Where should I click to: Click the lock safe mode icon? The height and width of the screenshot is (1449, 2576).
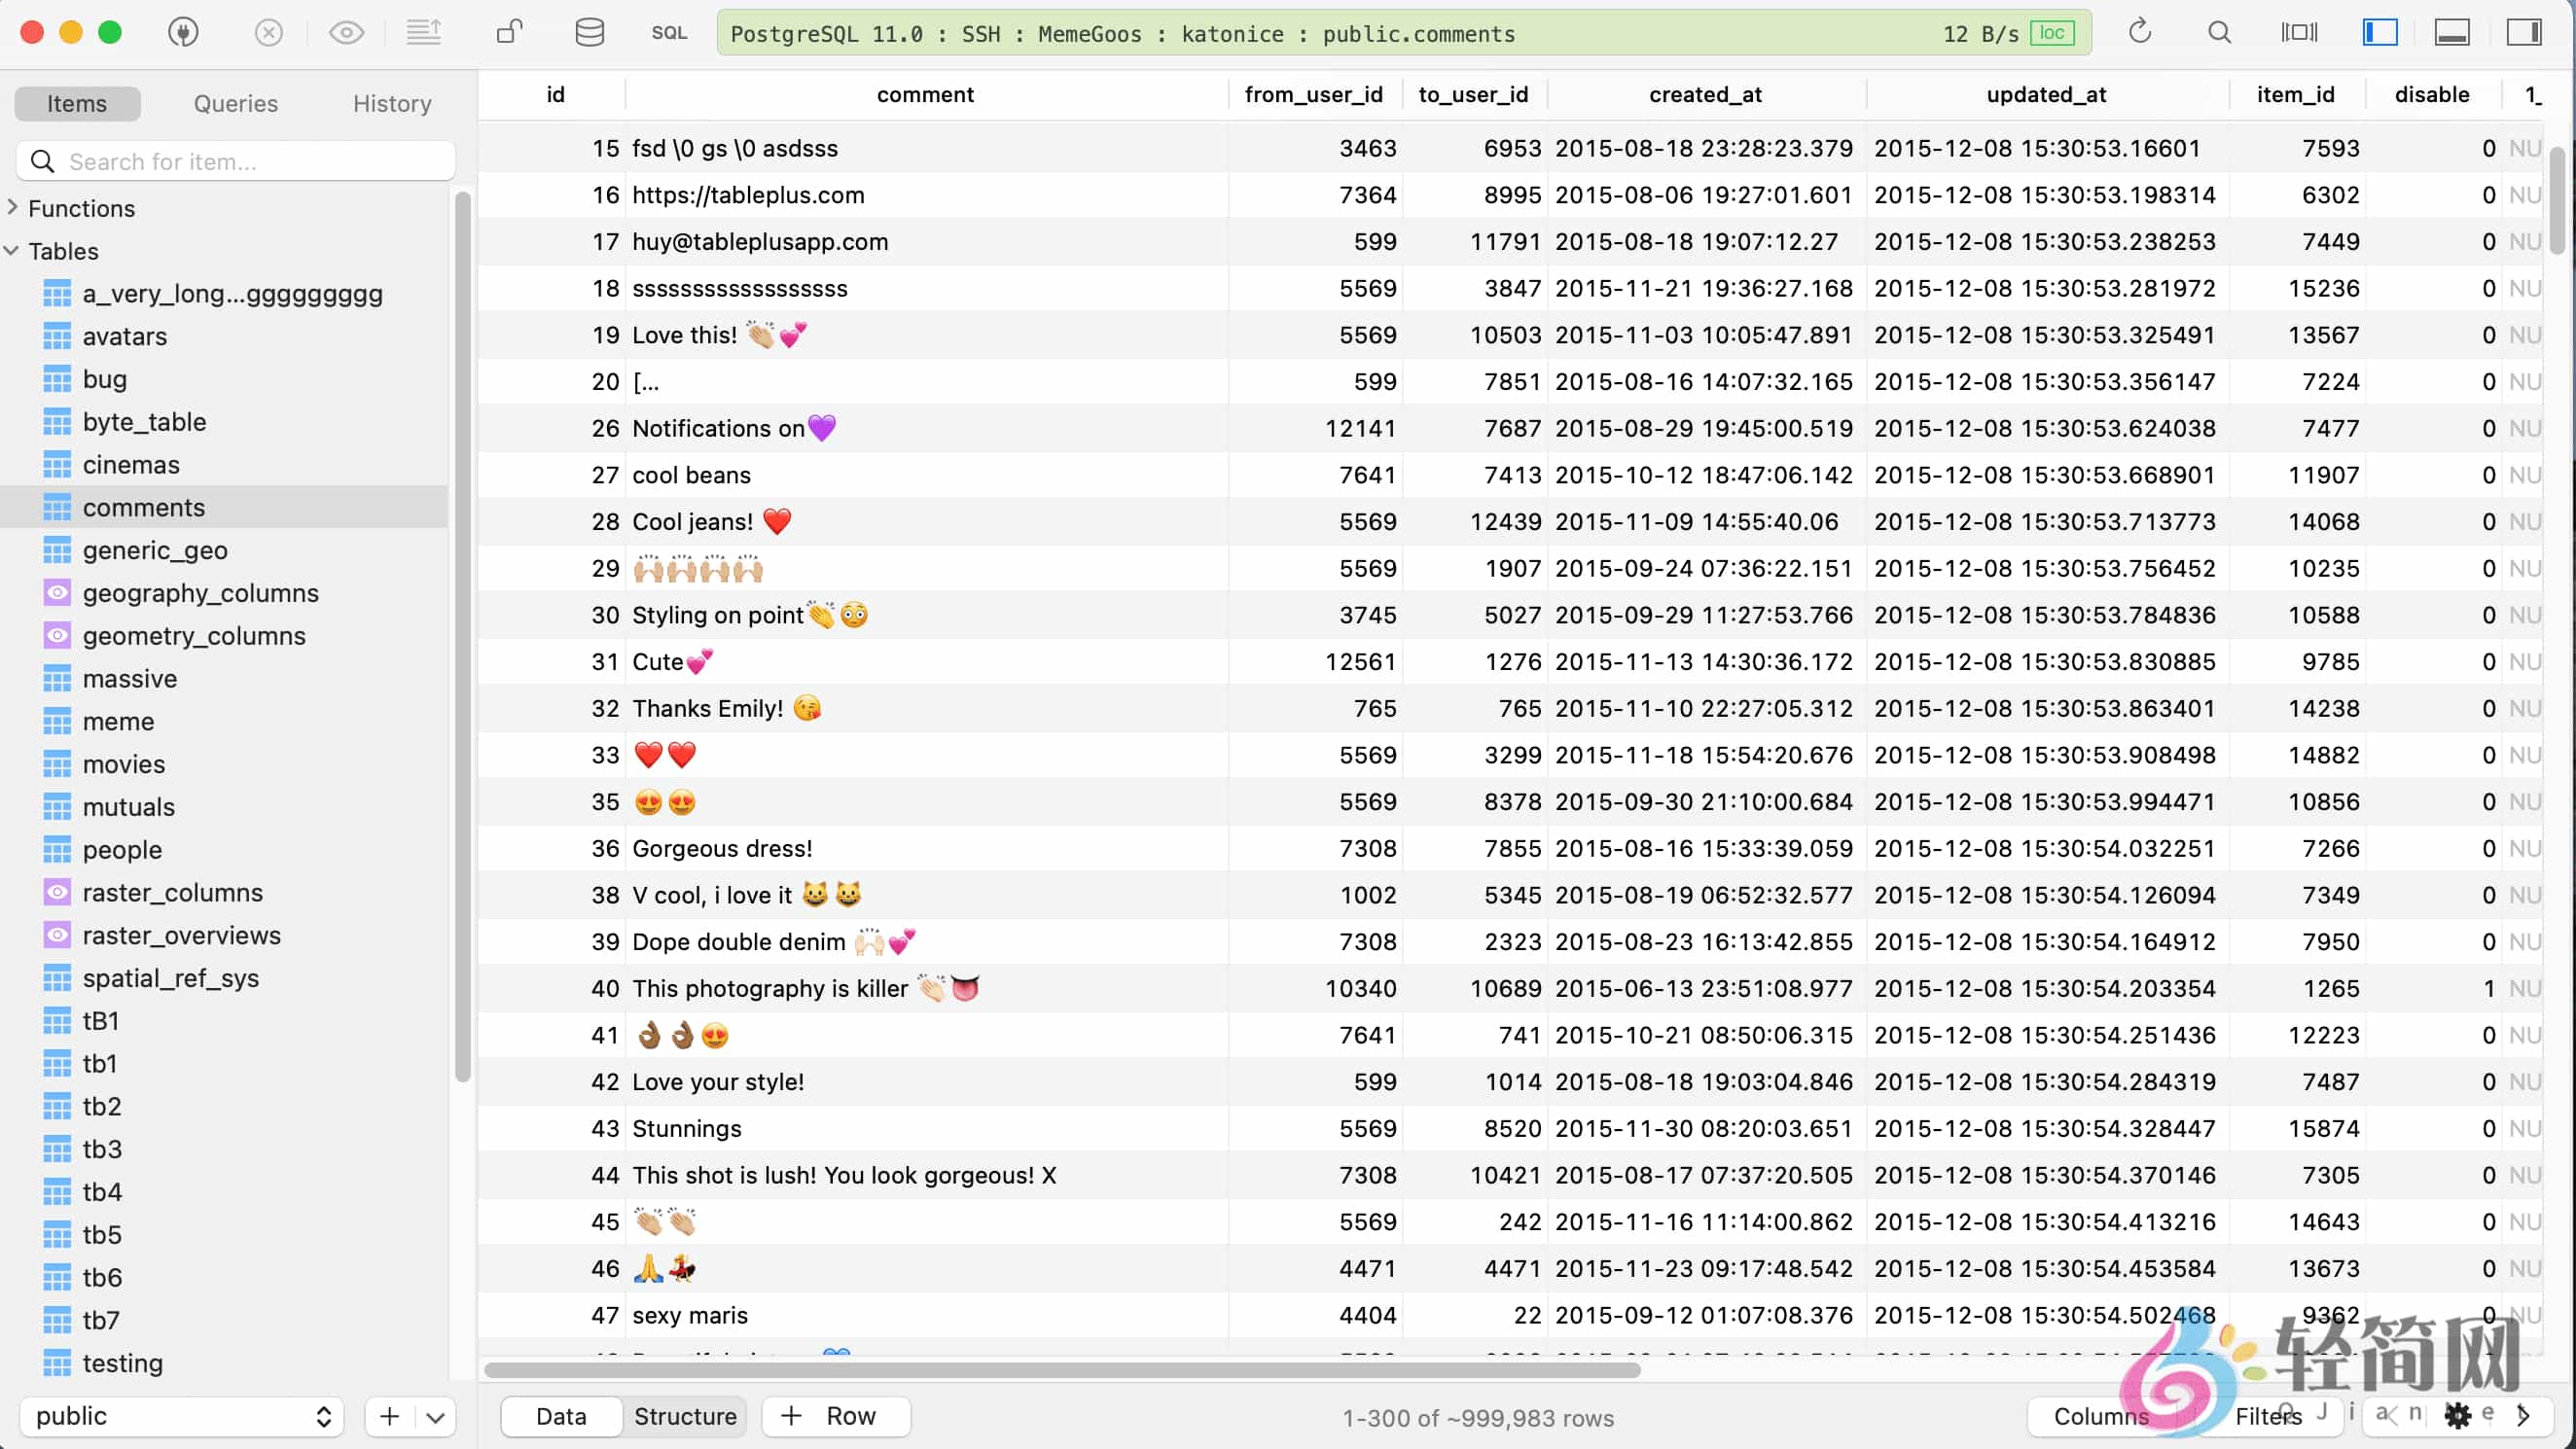click(509, 33)
